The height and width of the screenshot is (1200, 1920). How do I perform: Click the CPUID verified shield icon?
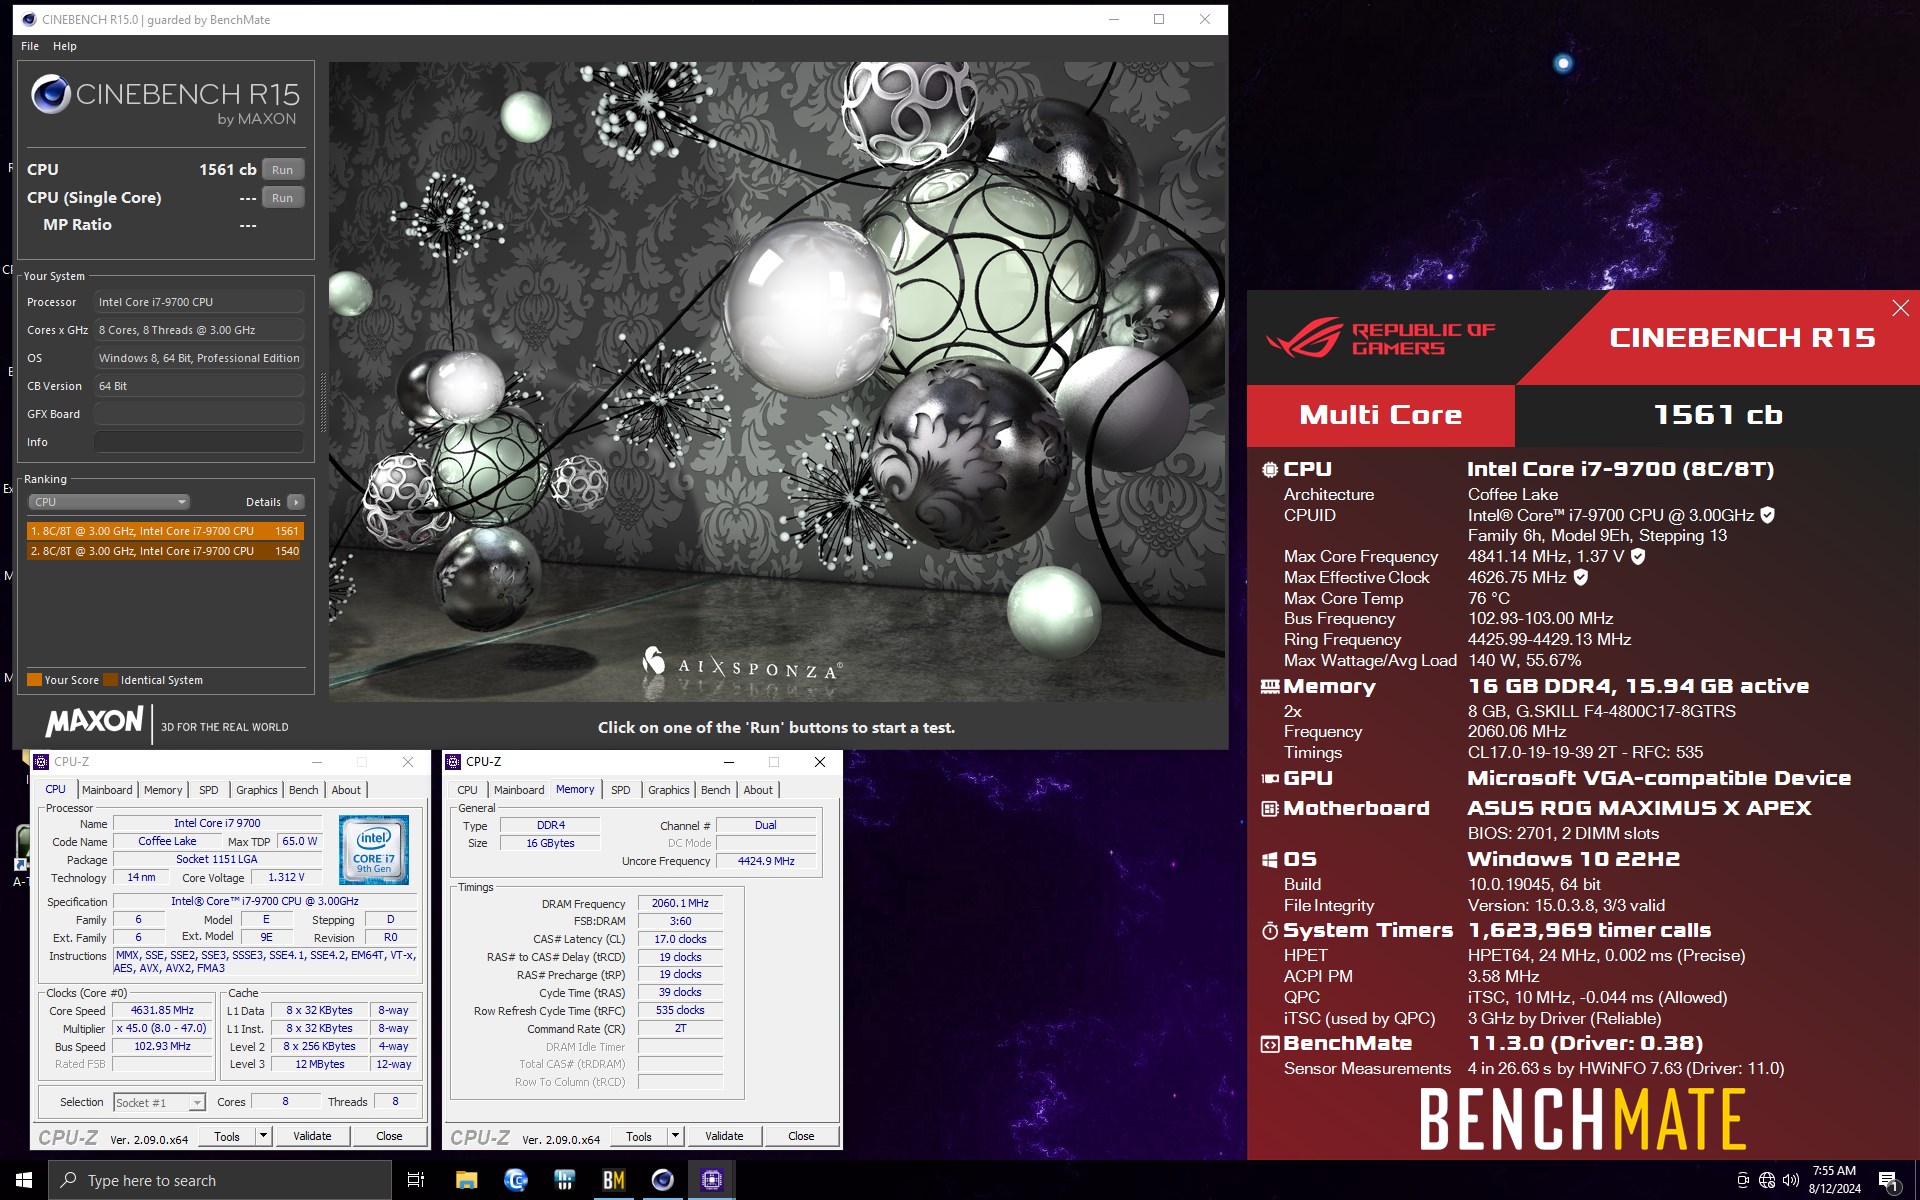(1767, 515)
